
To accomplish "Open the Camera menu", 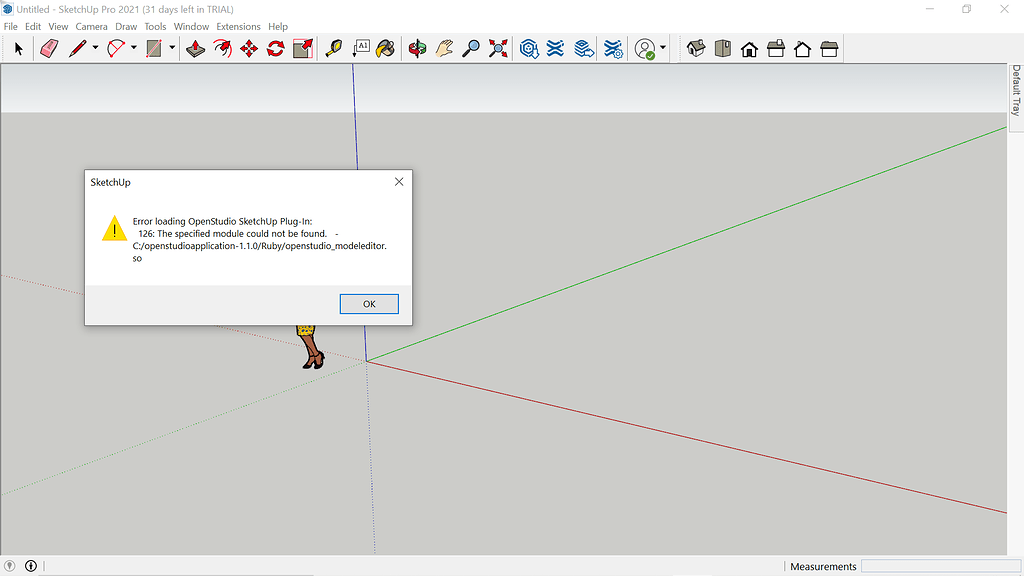I will [91, 26].
